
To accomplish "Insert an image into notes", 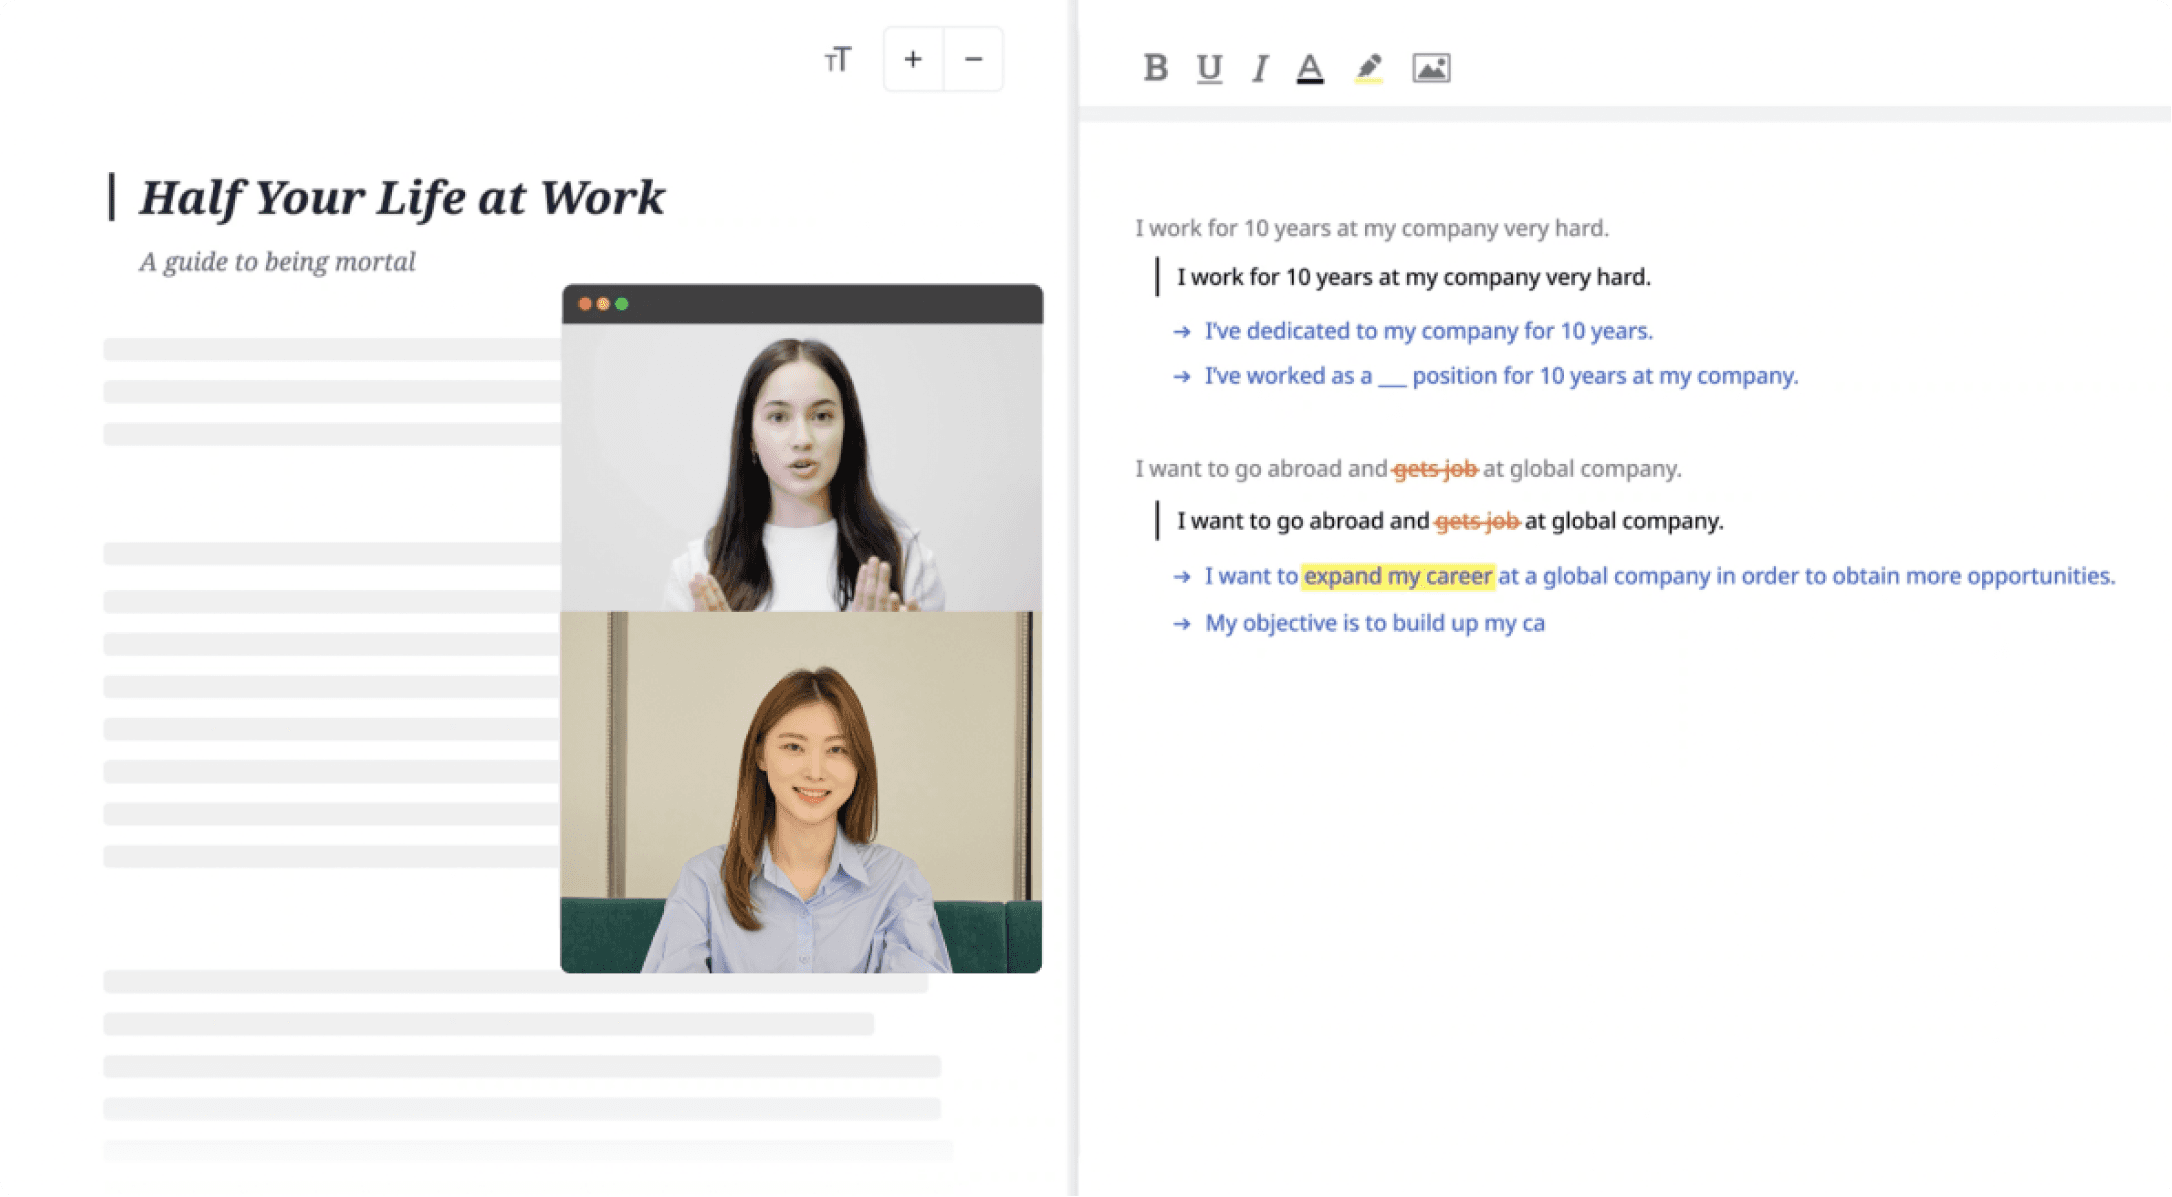I will (x=1430, y=68).
